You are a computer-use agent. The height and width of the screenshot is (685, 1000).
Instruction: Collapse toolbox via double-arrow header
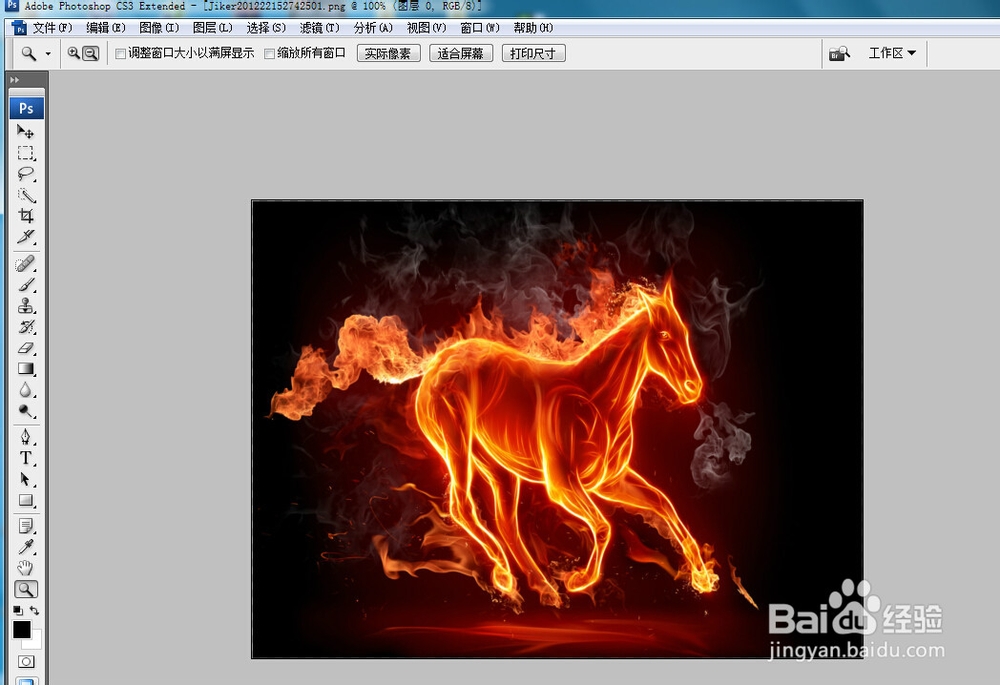[x=14, y=80]
